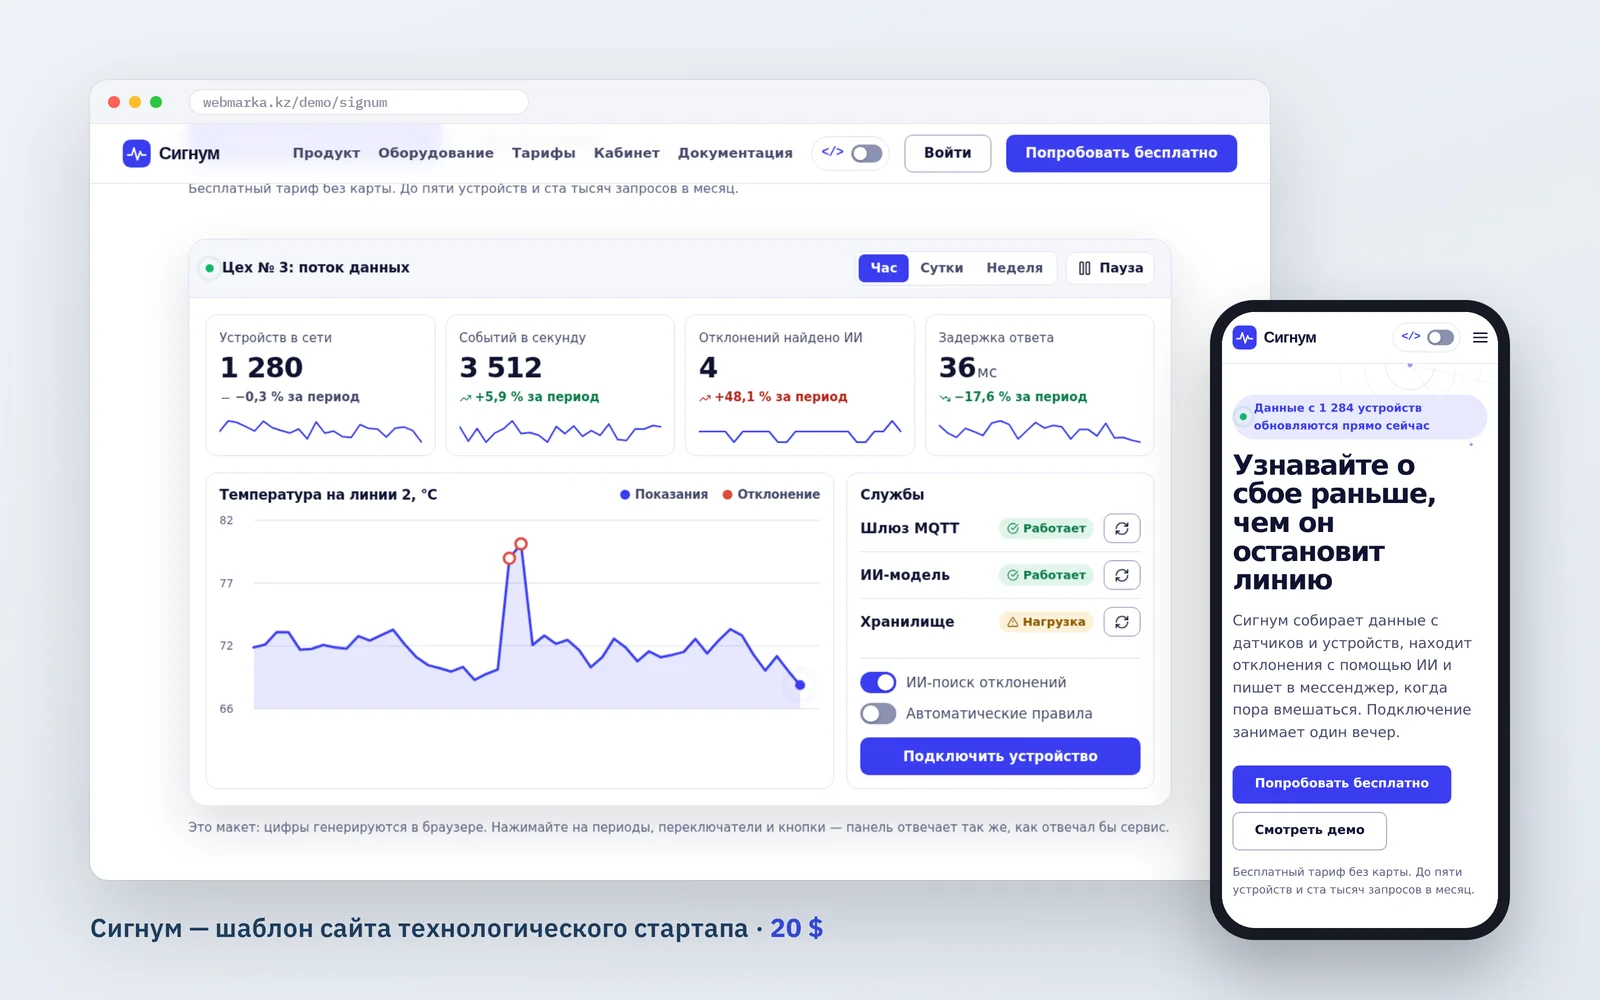Switch the period to Сутки
This screenshot has height=1000, width=1600.
[x=941, y=268]
